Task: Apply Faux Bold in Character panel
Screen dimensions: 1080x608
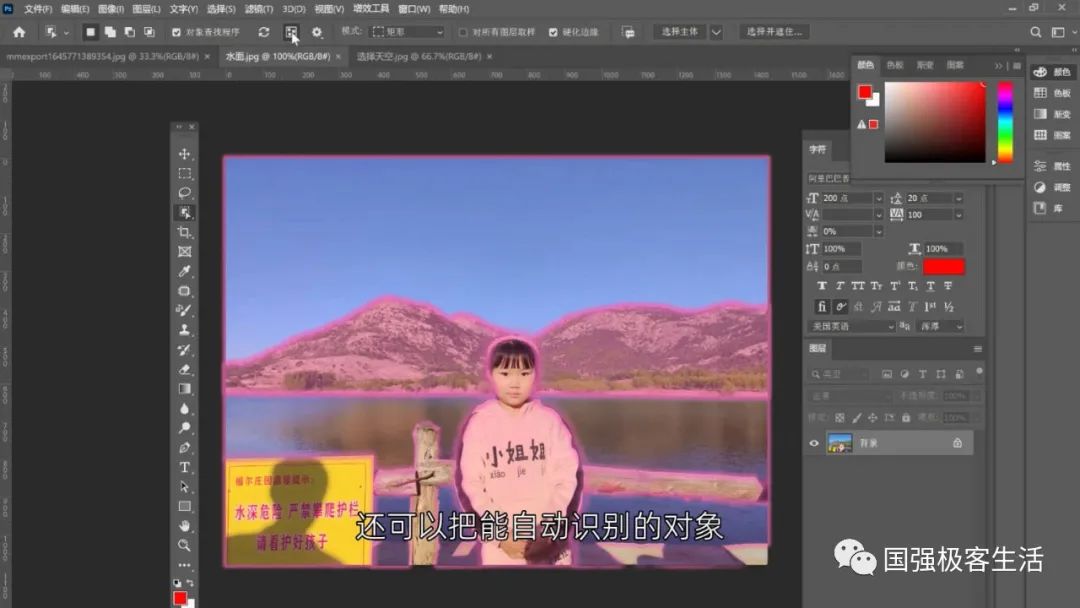Action: [822, 286]
